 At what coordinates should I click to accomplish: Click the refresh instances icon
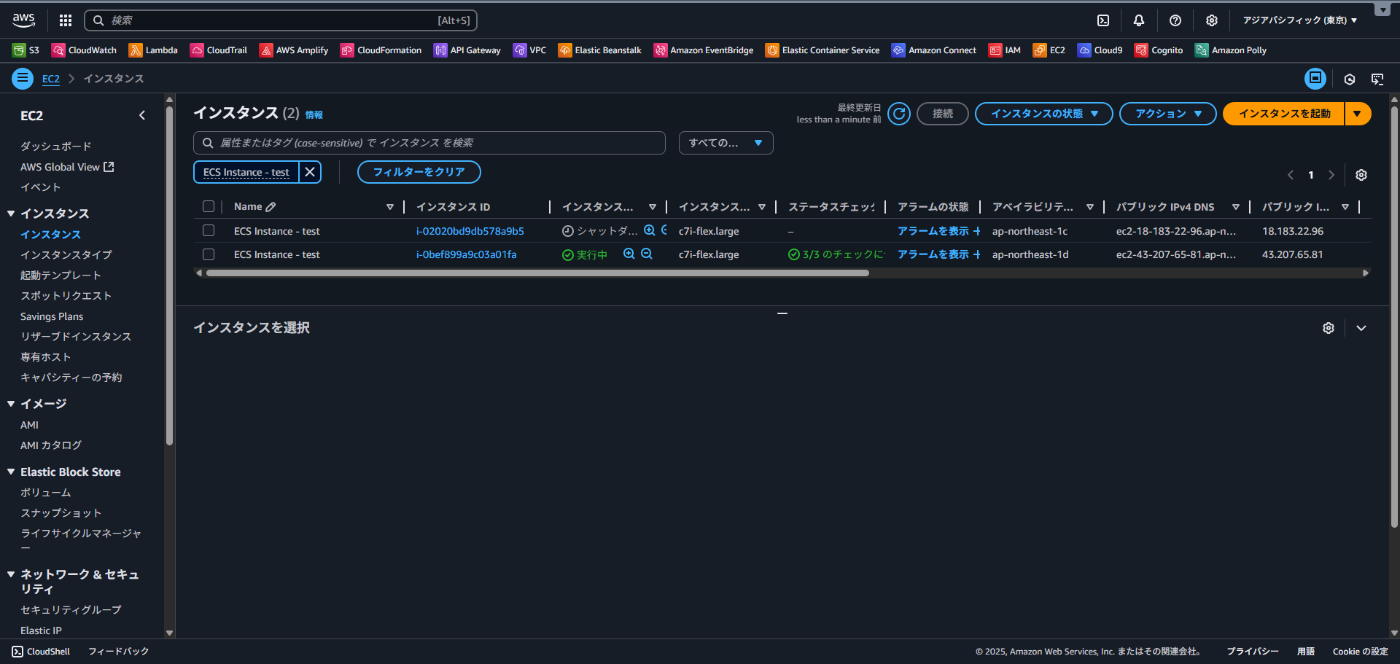[899, 114]
